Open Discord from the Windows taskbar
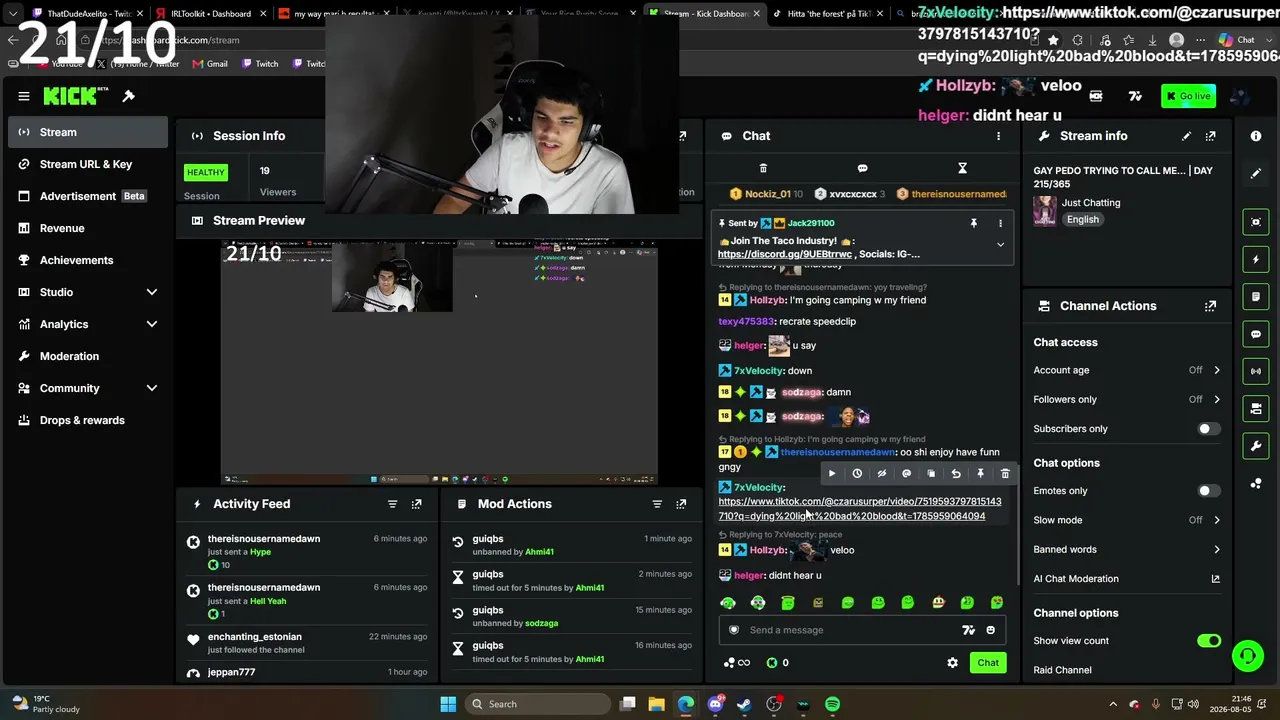Screen dimensions: 1280x720 click(x=715, y=704)
